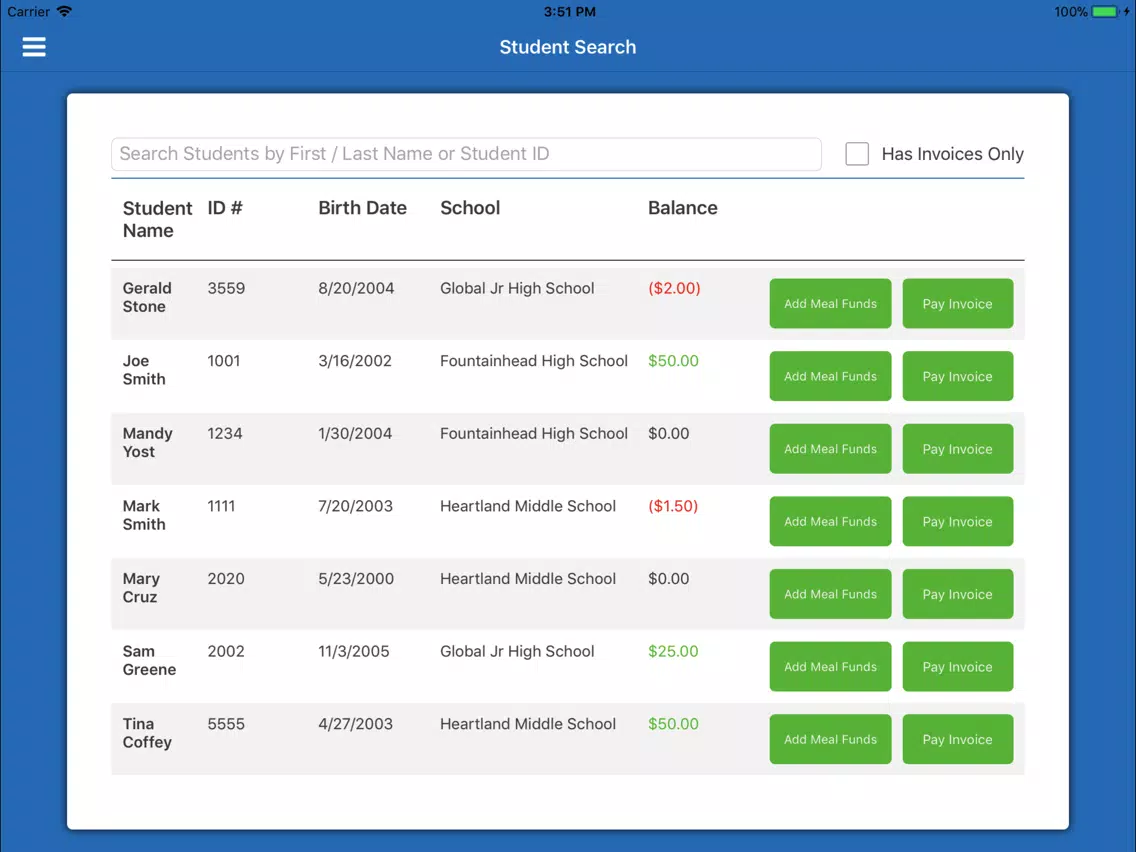Click student ID 2020
Viewport: 1136px width, 852px height.
click(x=226, y=578)
